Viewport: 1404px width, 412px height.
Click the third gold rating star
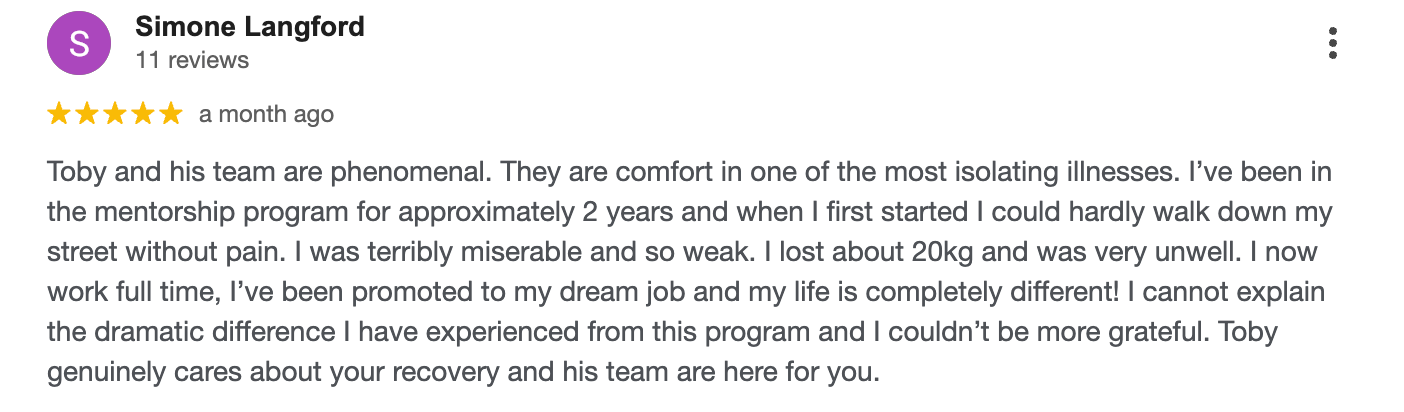[x=115, y=114]
